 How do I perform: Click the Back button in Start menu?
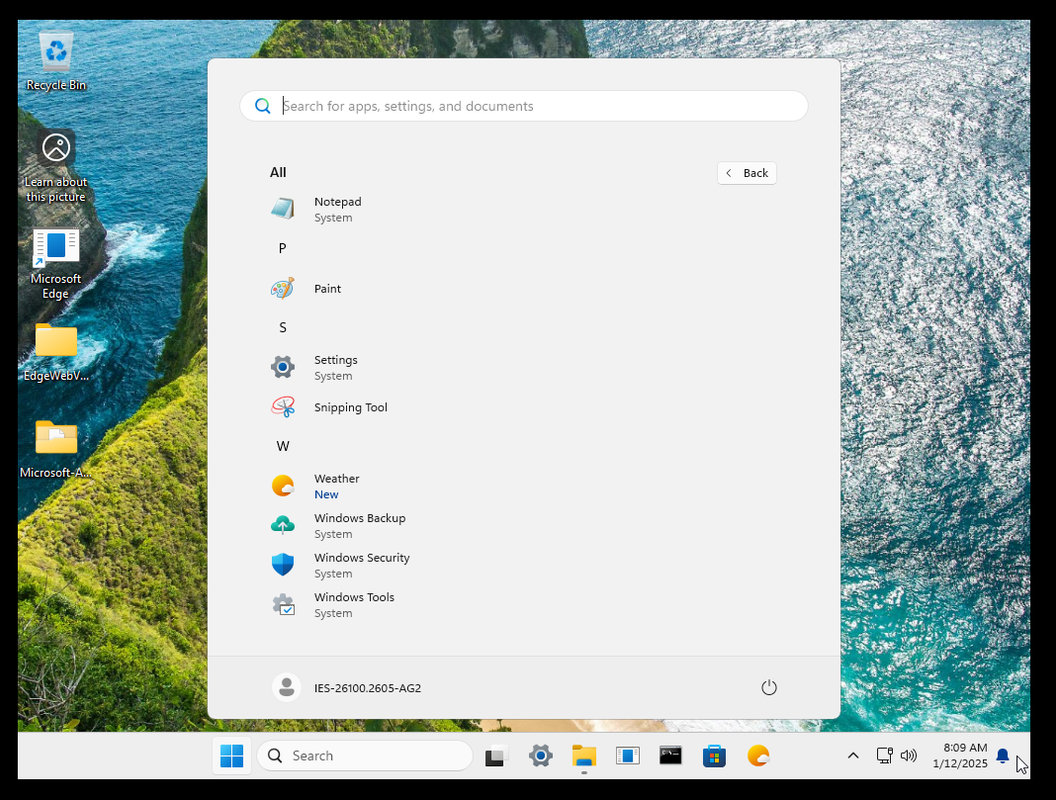click(x=747, y=173)
